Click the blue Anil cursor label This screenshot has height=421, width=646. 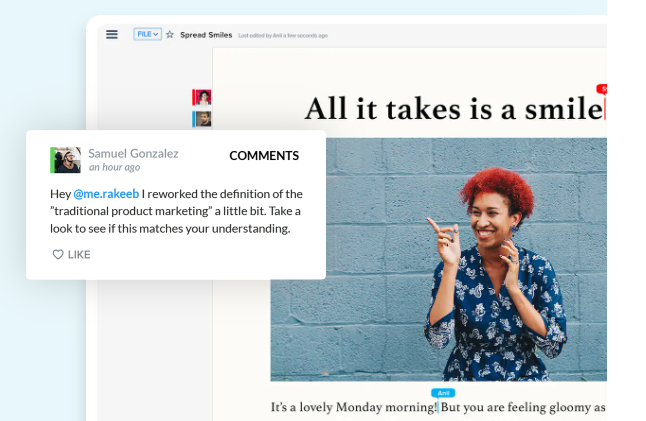tap(443, 393)
